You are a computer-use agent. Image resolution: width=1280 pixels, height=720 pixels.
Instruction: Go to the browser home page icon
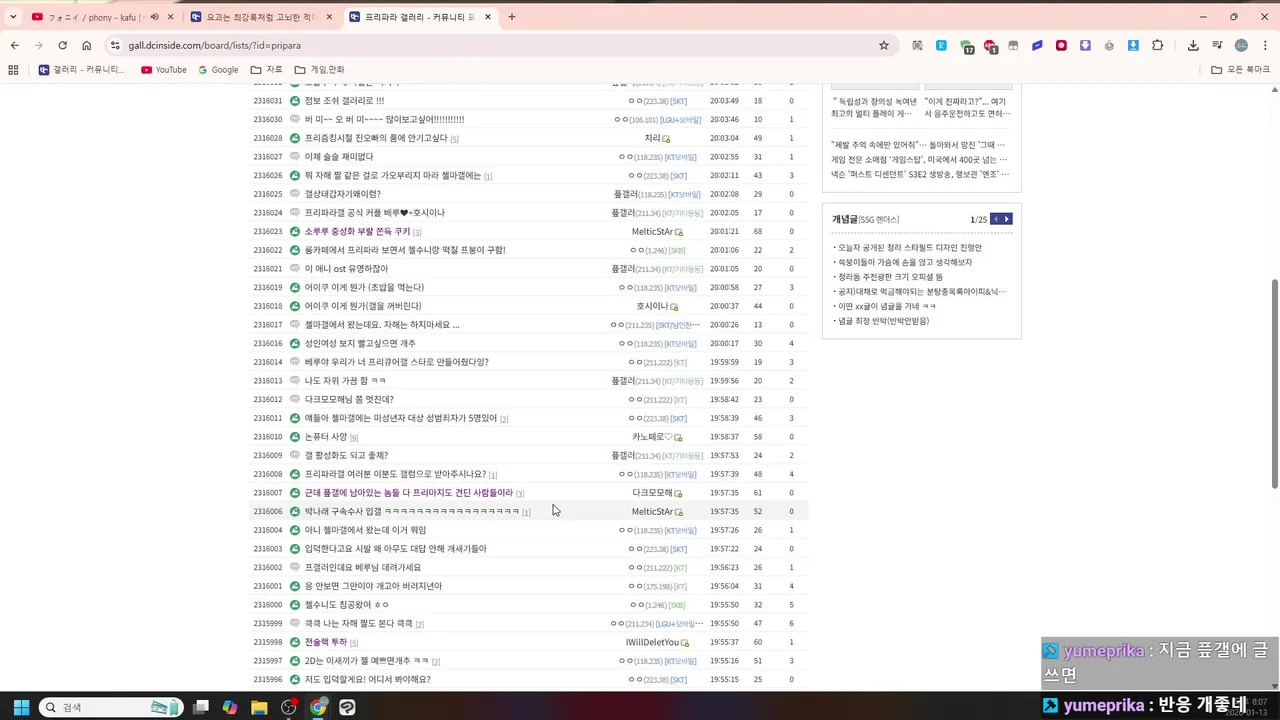[86, 45]
